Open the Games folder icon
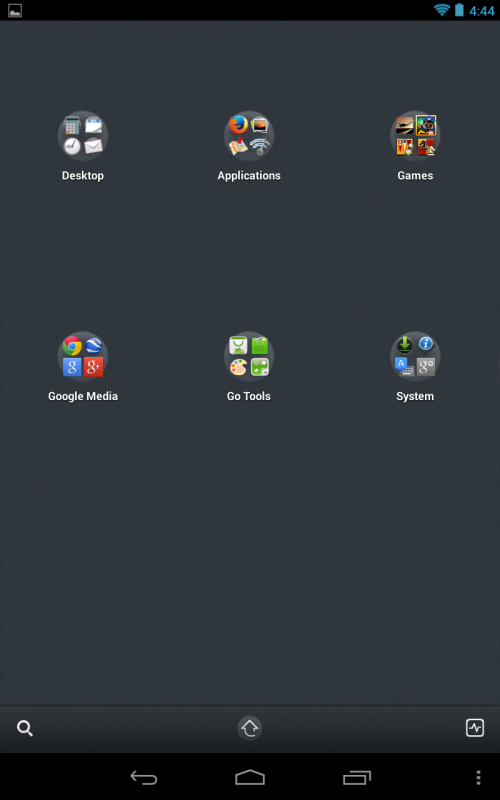Viewport: 500px width, 800px height. 415,136
